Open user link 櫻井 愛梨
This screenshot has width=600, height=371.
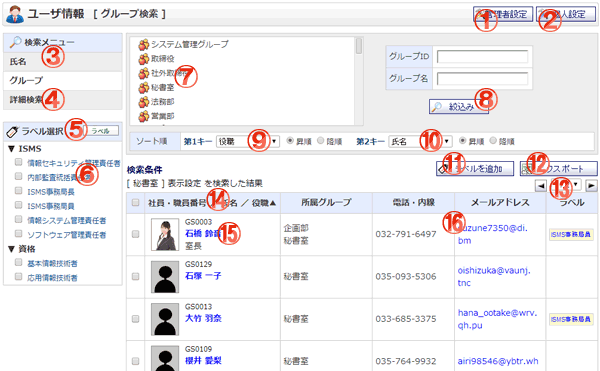203,361
